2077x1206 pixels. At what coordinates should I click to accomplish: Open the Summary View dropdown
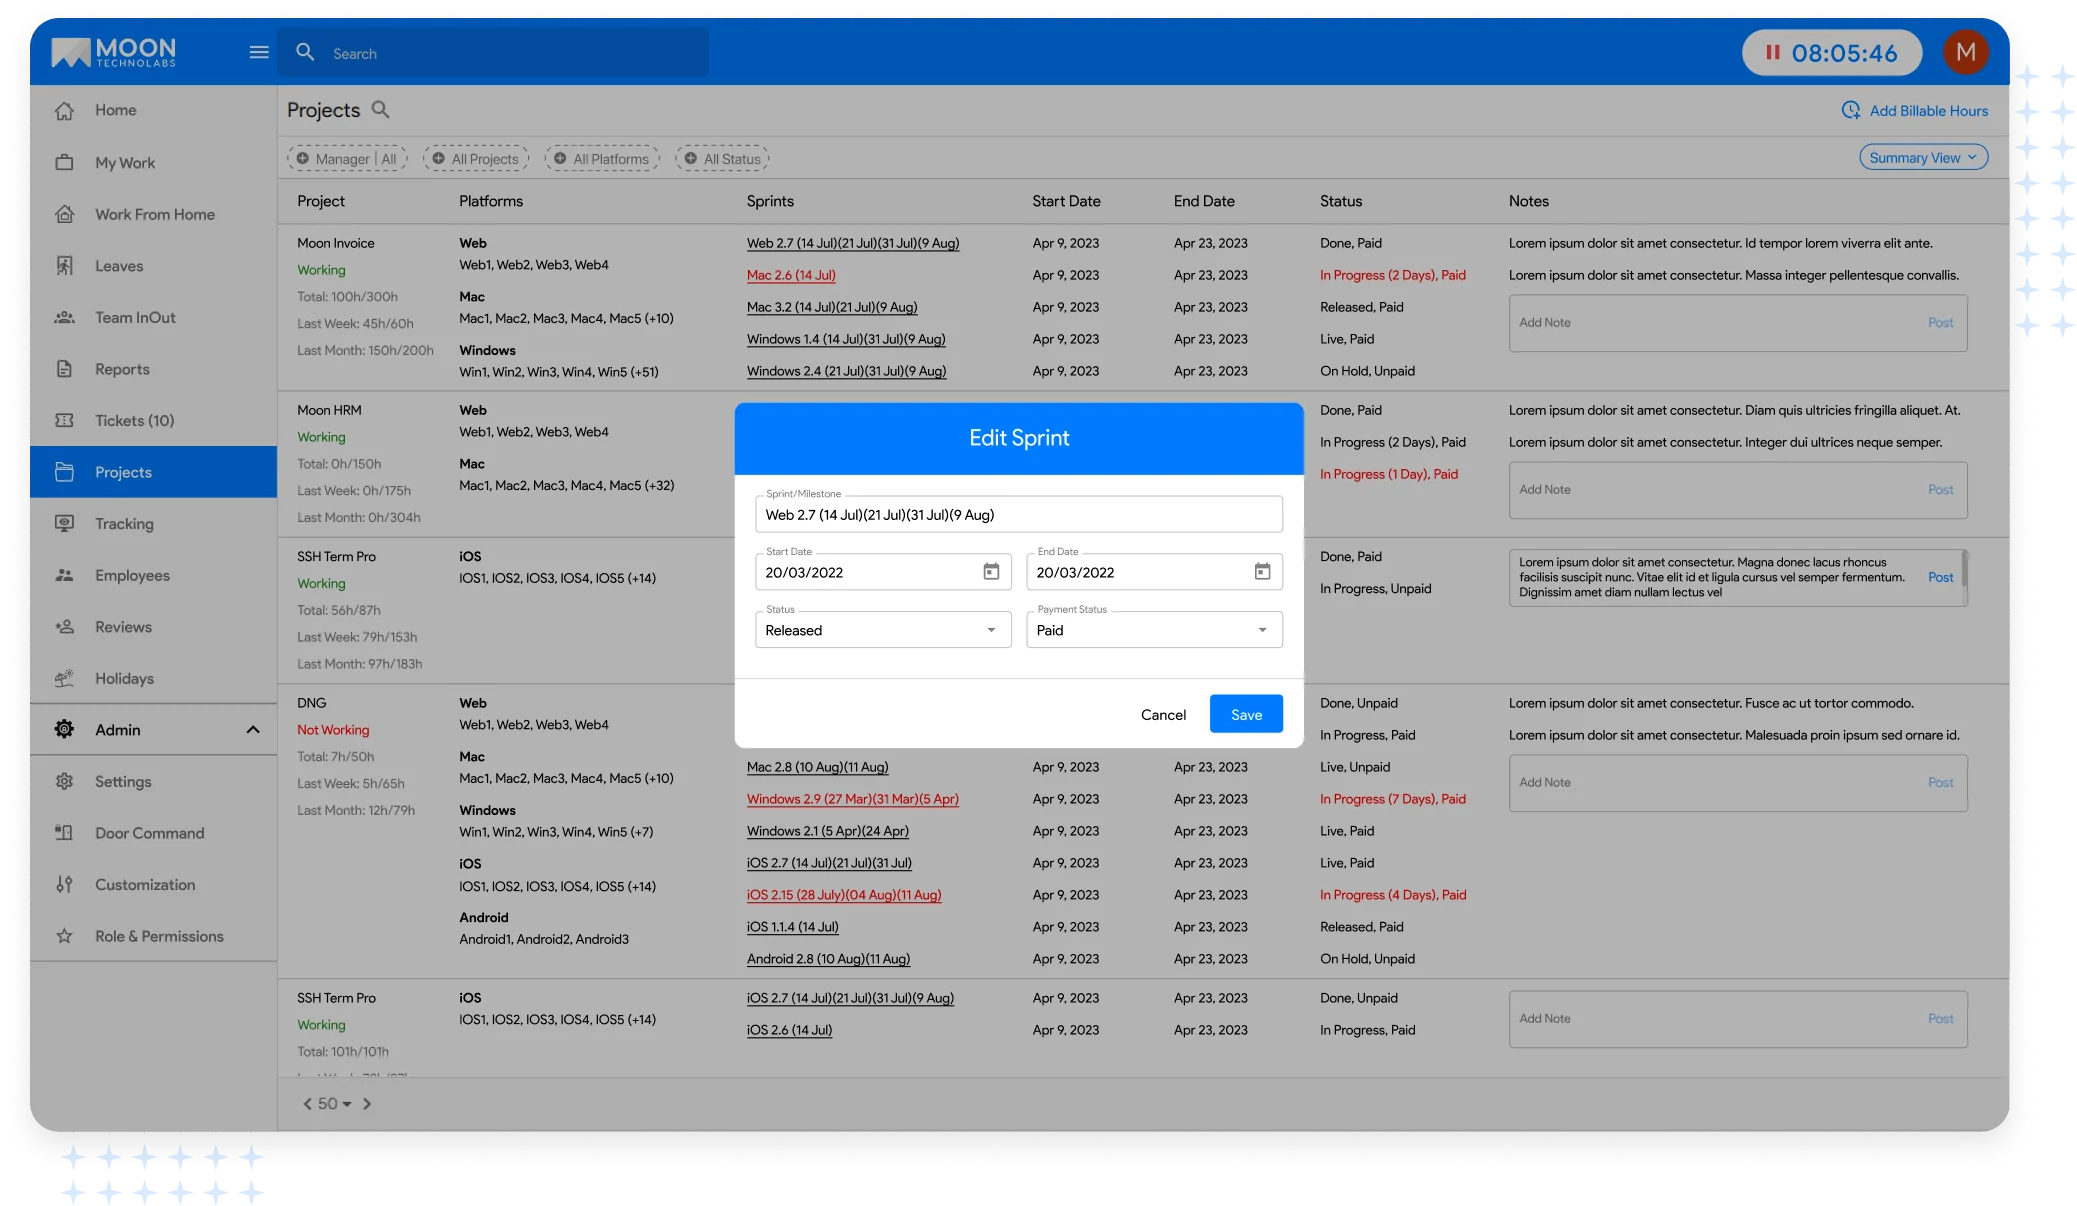pyautogui.click(x=1923, y=158)
